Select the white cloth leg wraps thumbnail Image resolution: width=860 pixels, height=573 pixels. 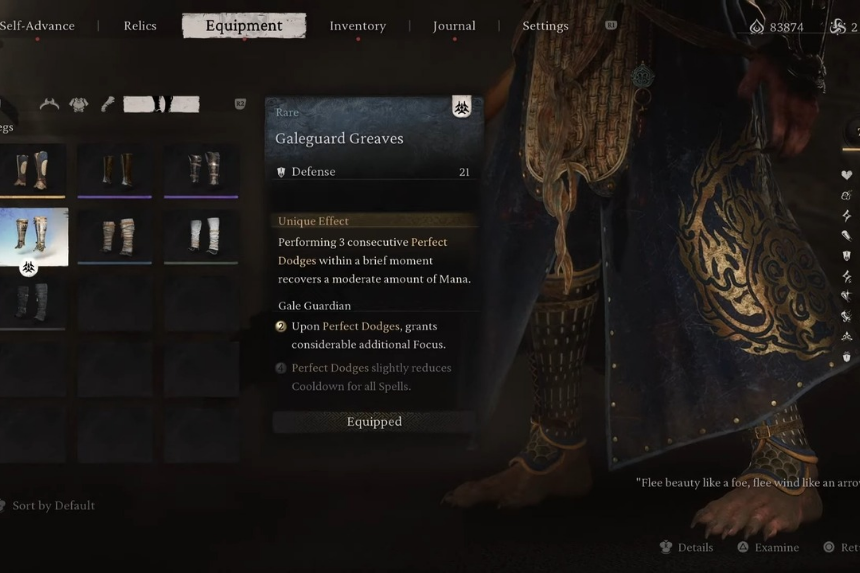pyautogui.click(x=201, y=236)
